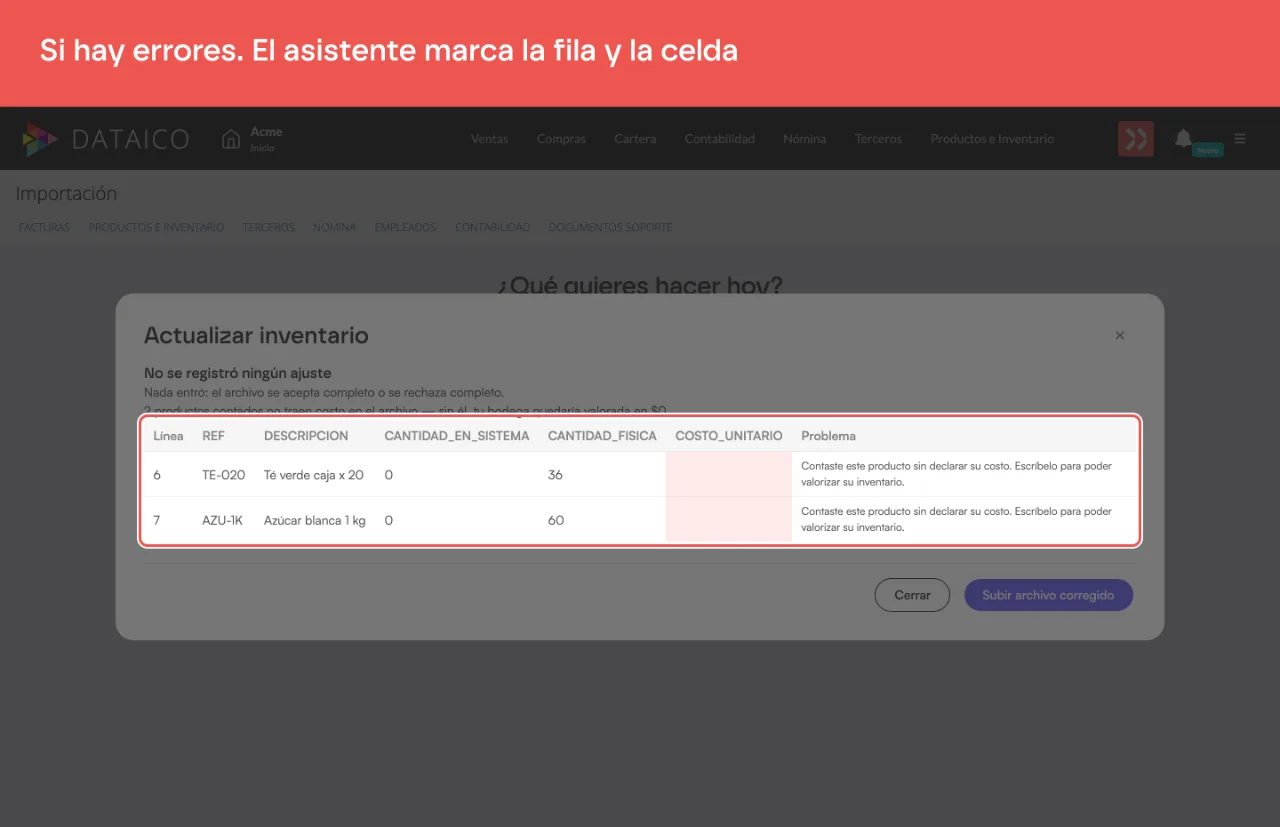Open Productos e Inventario menu
The height and width of the screenshot is (827, 1280).
(x=992, y=139)
